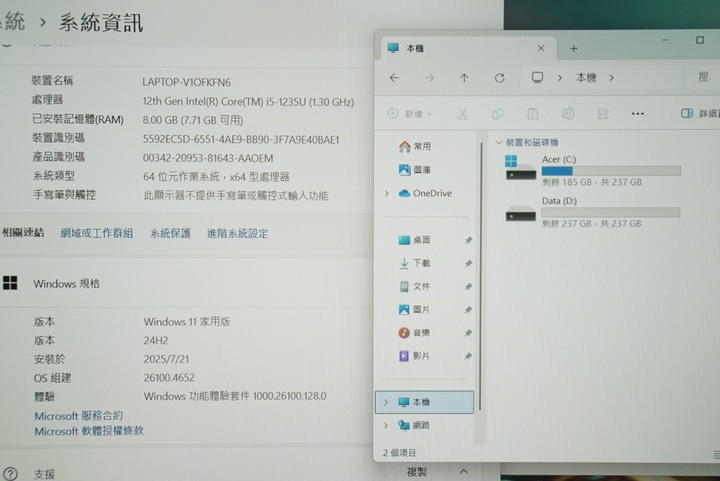720x481 pixels.
Task: Select the 本機 tab title
Action: click(415, 48)
